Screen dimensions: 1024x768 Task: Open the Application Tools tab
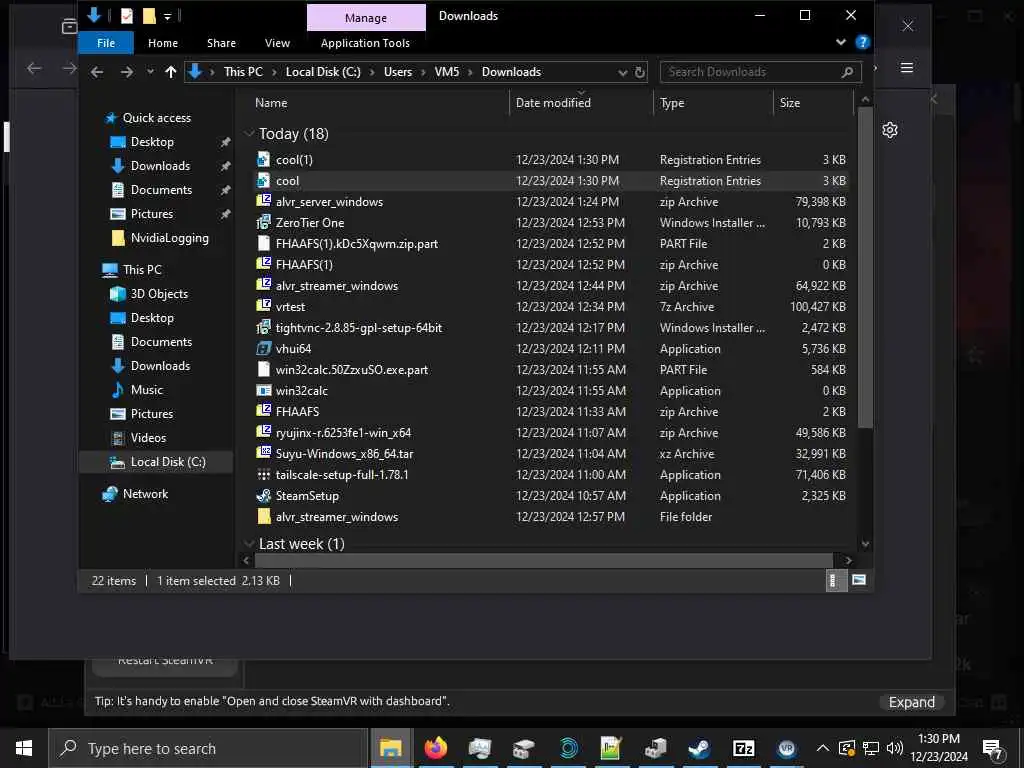pos(365,43)
